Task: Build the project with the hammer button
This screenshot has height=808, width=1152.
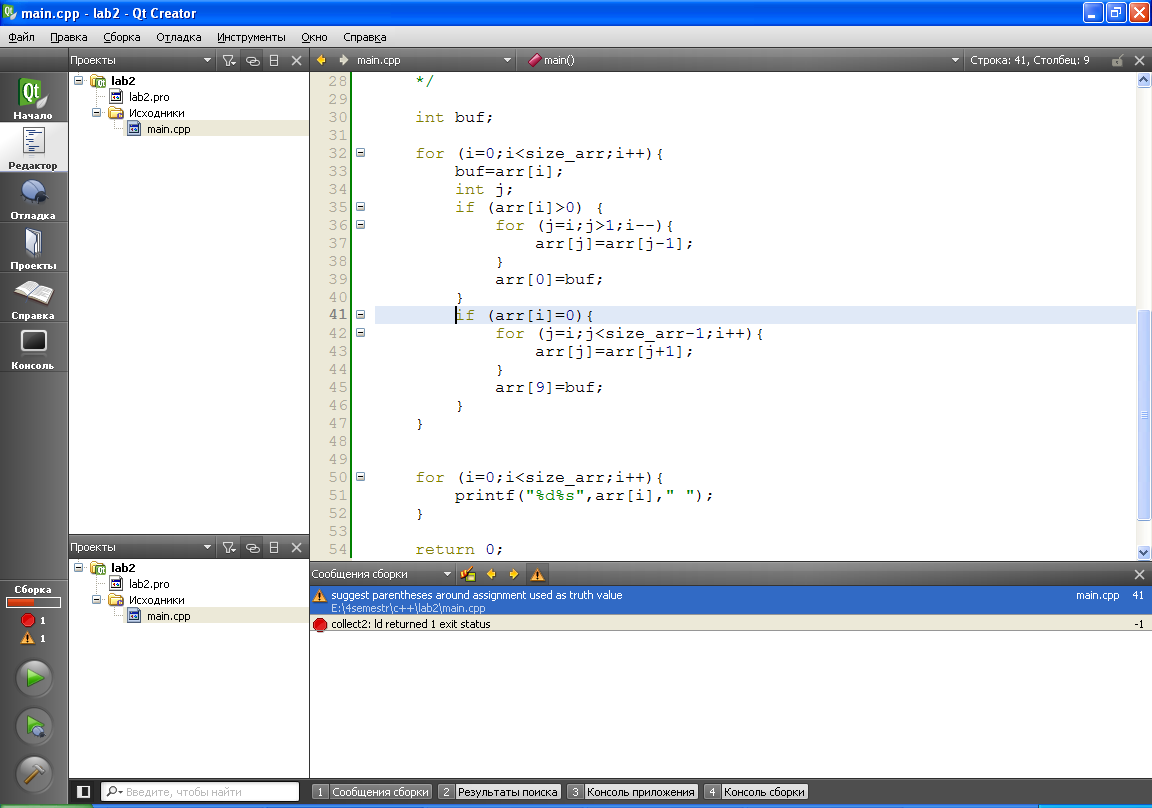Action: point(34,774)
